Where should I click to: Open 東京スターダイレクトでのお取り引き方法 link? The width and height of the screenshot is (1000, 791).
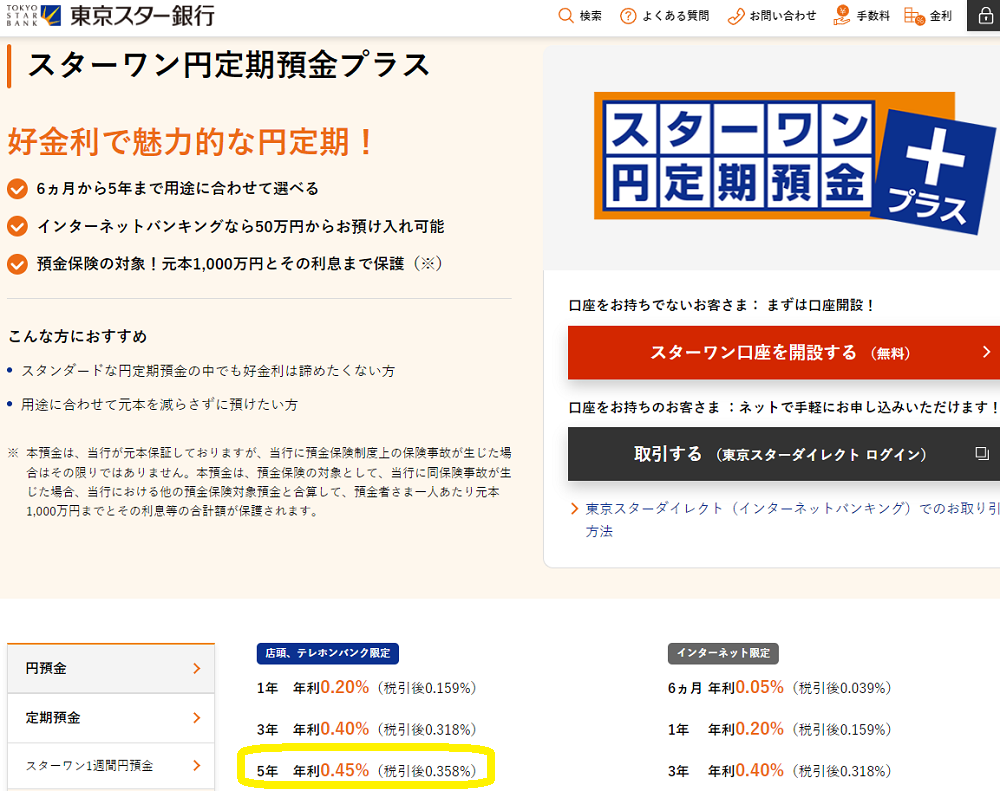coord(792,519)
